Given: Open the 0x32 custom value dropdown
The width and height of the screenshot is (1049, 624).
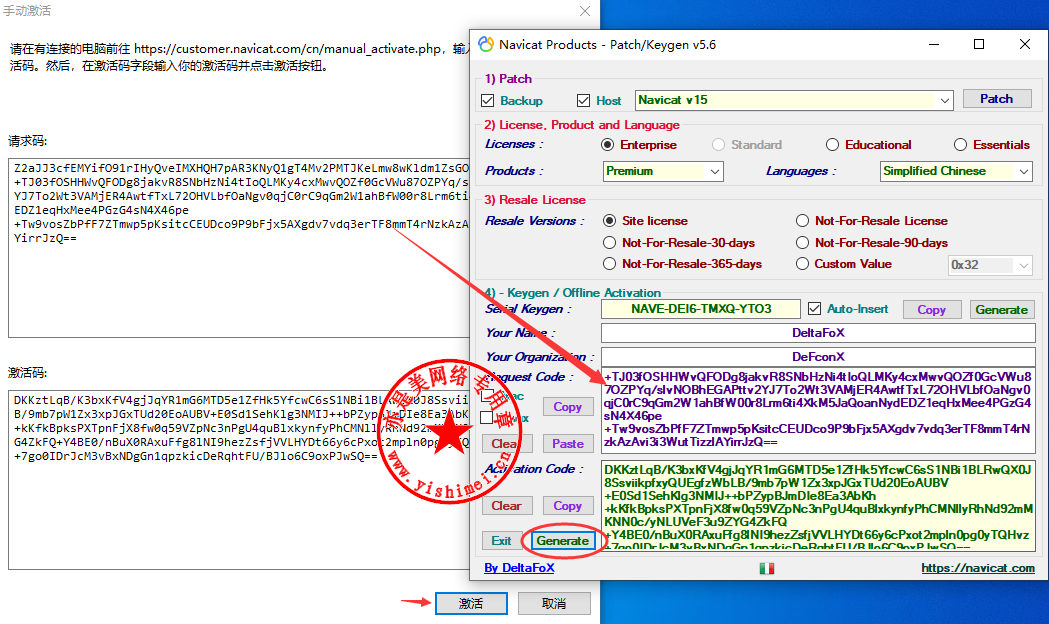Looking at the screenshot, I should coord(1024,265).
